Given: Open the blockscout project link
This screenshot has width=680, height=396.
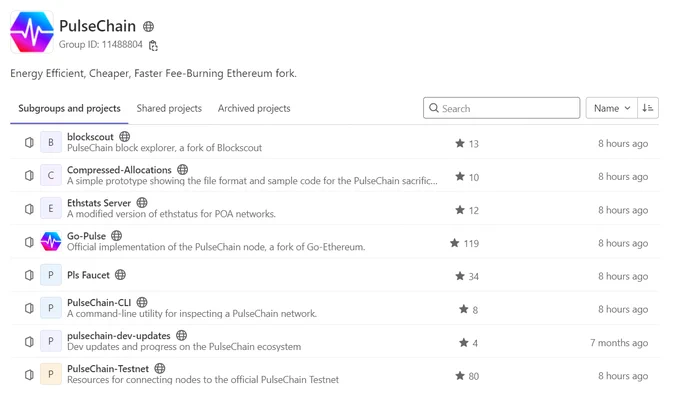Looking at the screenshot, I should (90, 137).
